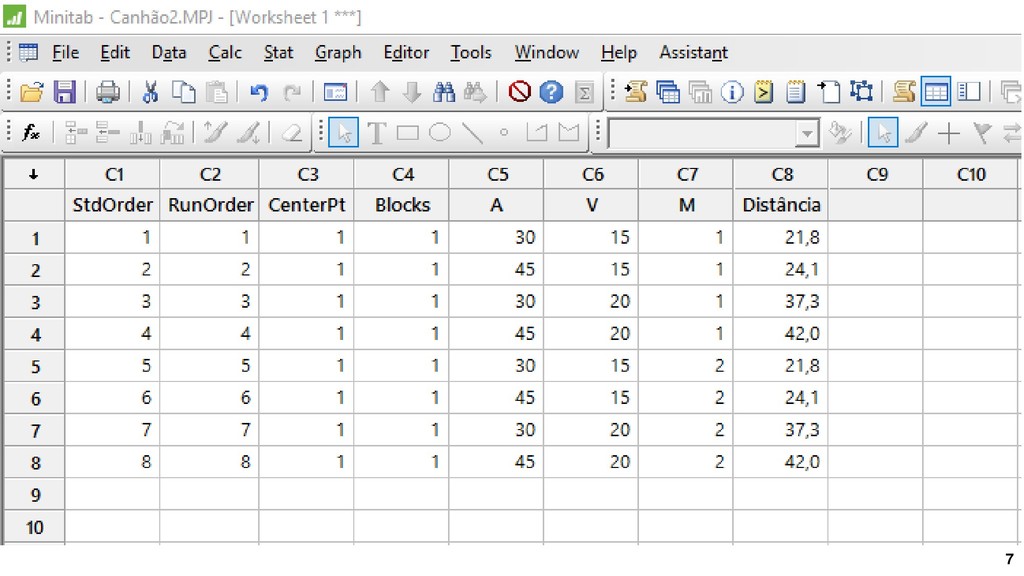This screenshot has width=1024, height=576.
Task: Click row 5 header number
Action: click(35, 366)
